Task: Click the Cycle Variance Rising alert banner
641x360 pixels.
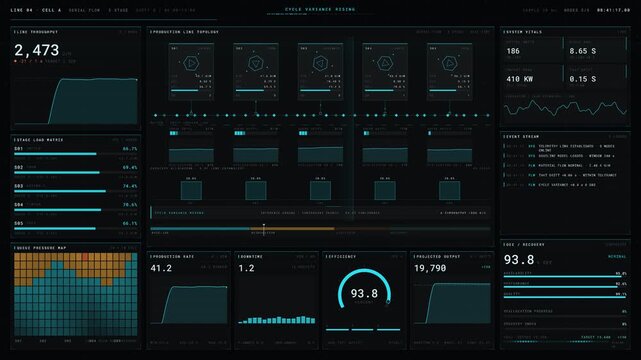Action: click(320, 212)
